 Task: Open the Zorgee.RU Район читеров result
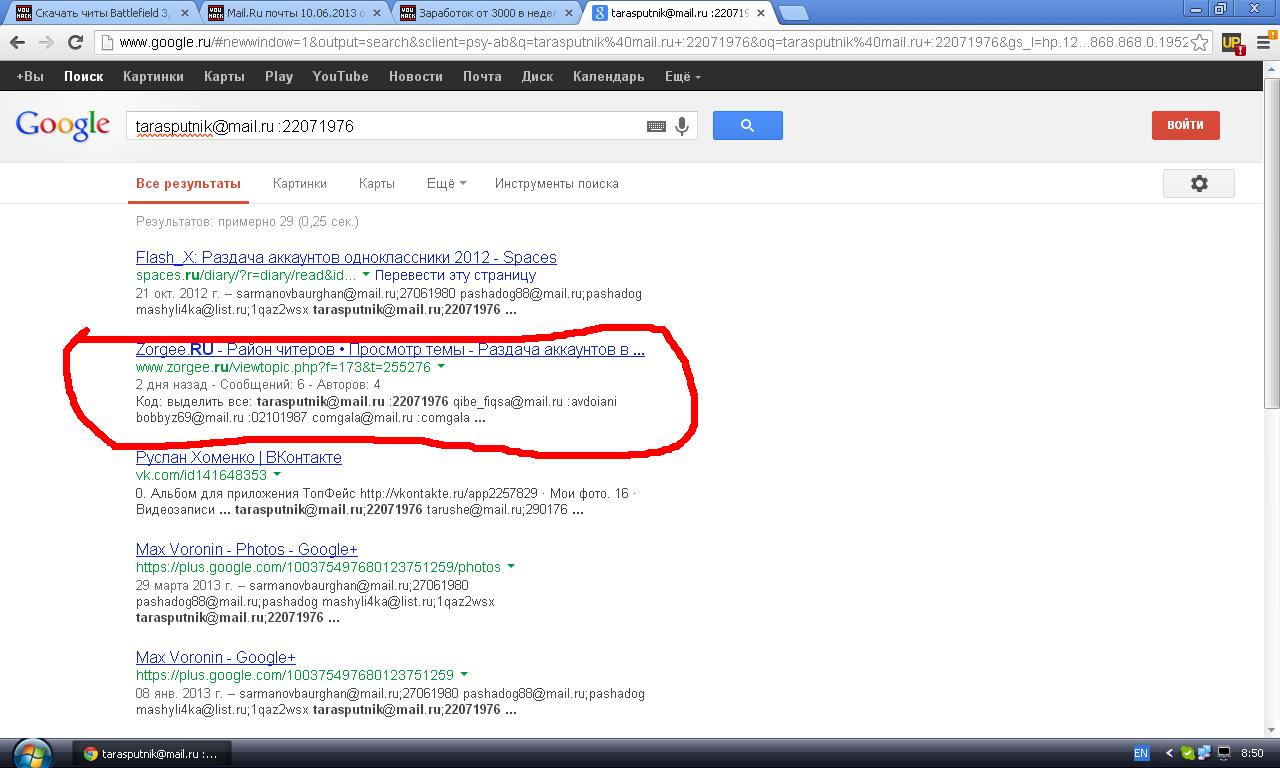coord(390,349)
